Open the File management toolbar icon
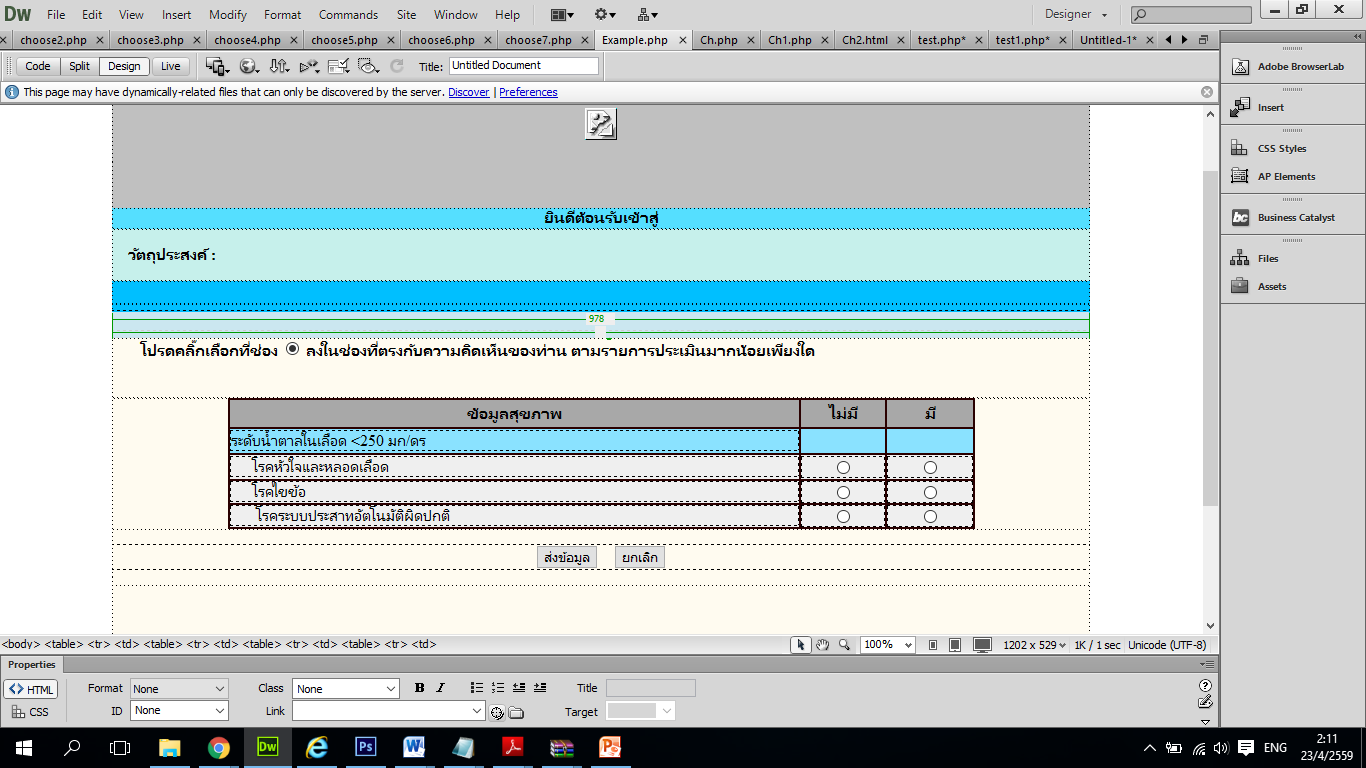The height and width of the screenshot is (768, 1366). click(279, 66)
